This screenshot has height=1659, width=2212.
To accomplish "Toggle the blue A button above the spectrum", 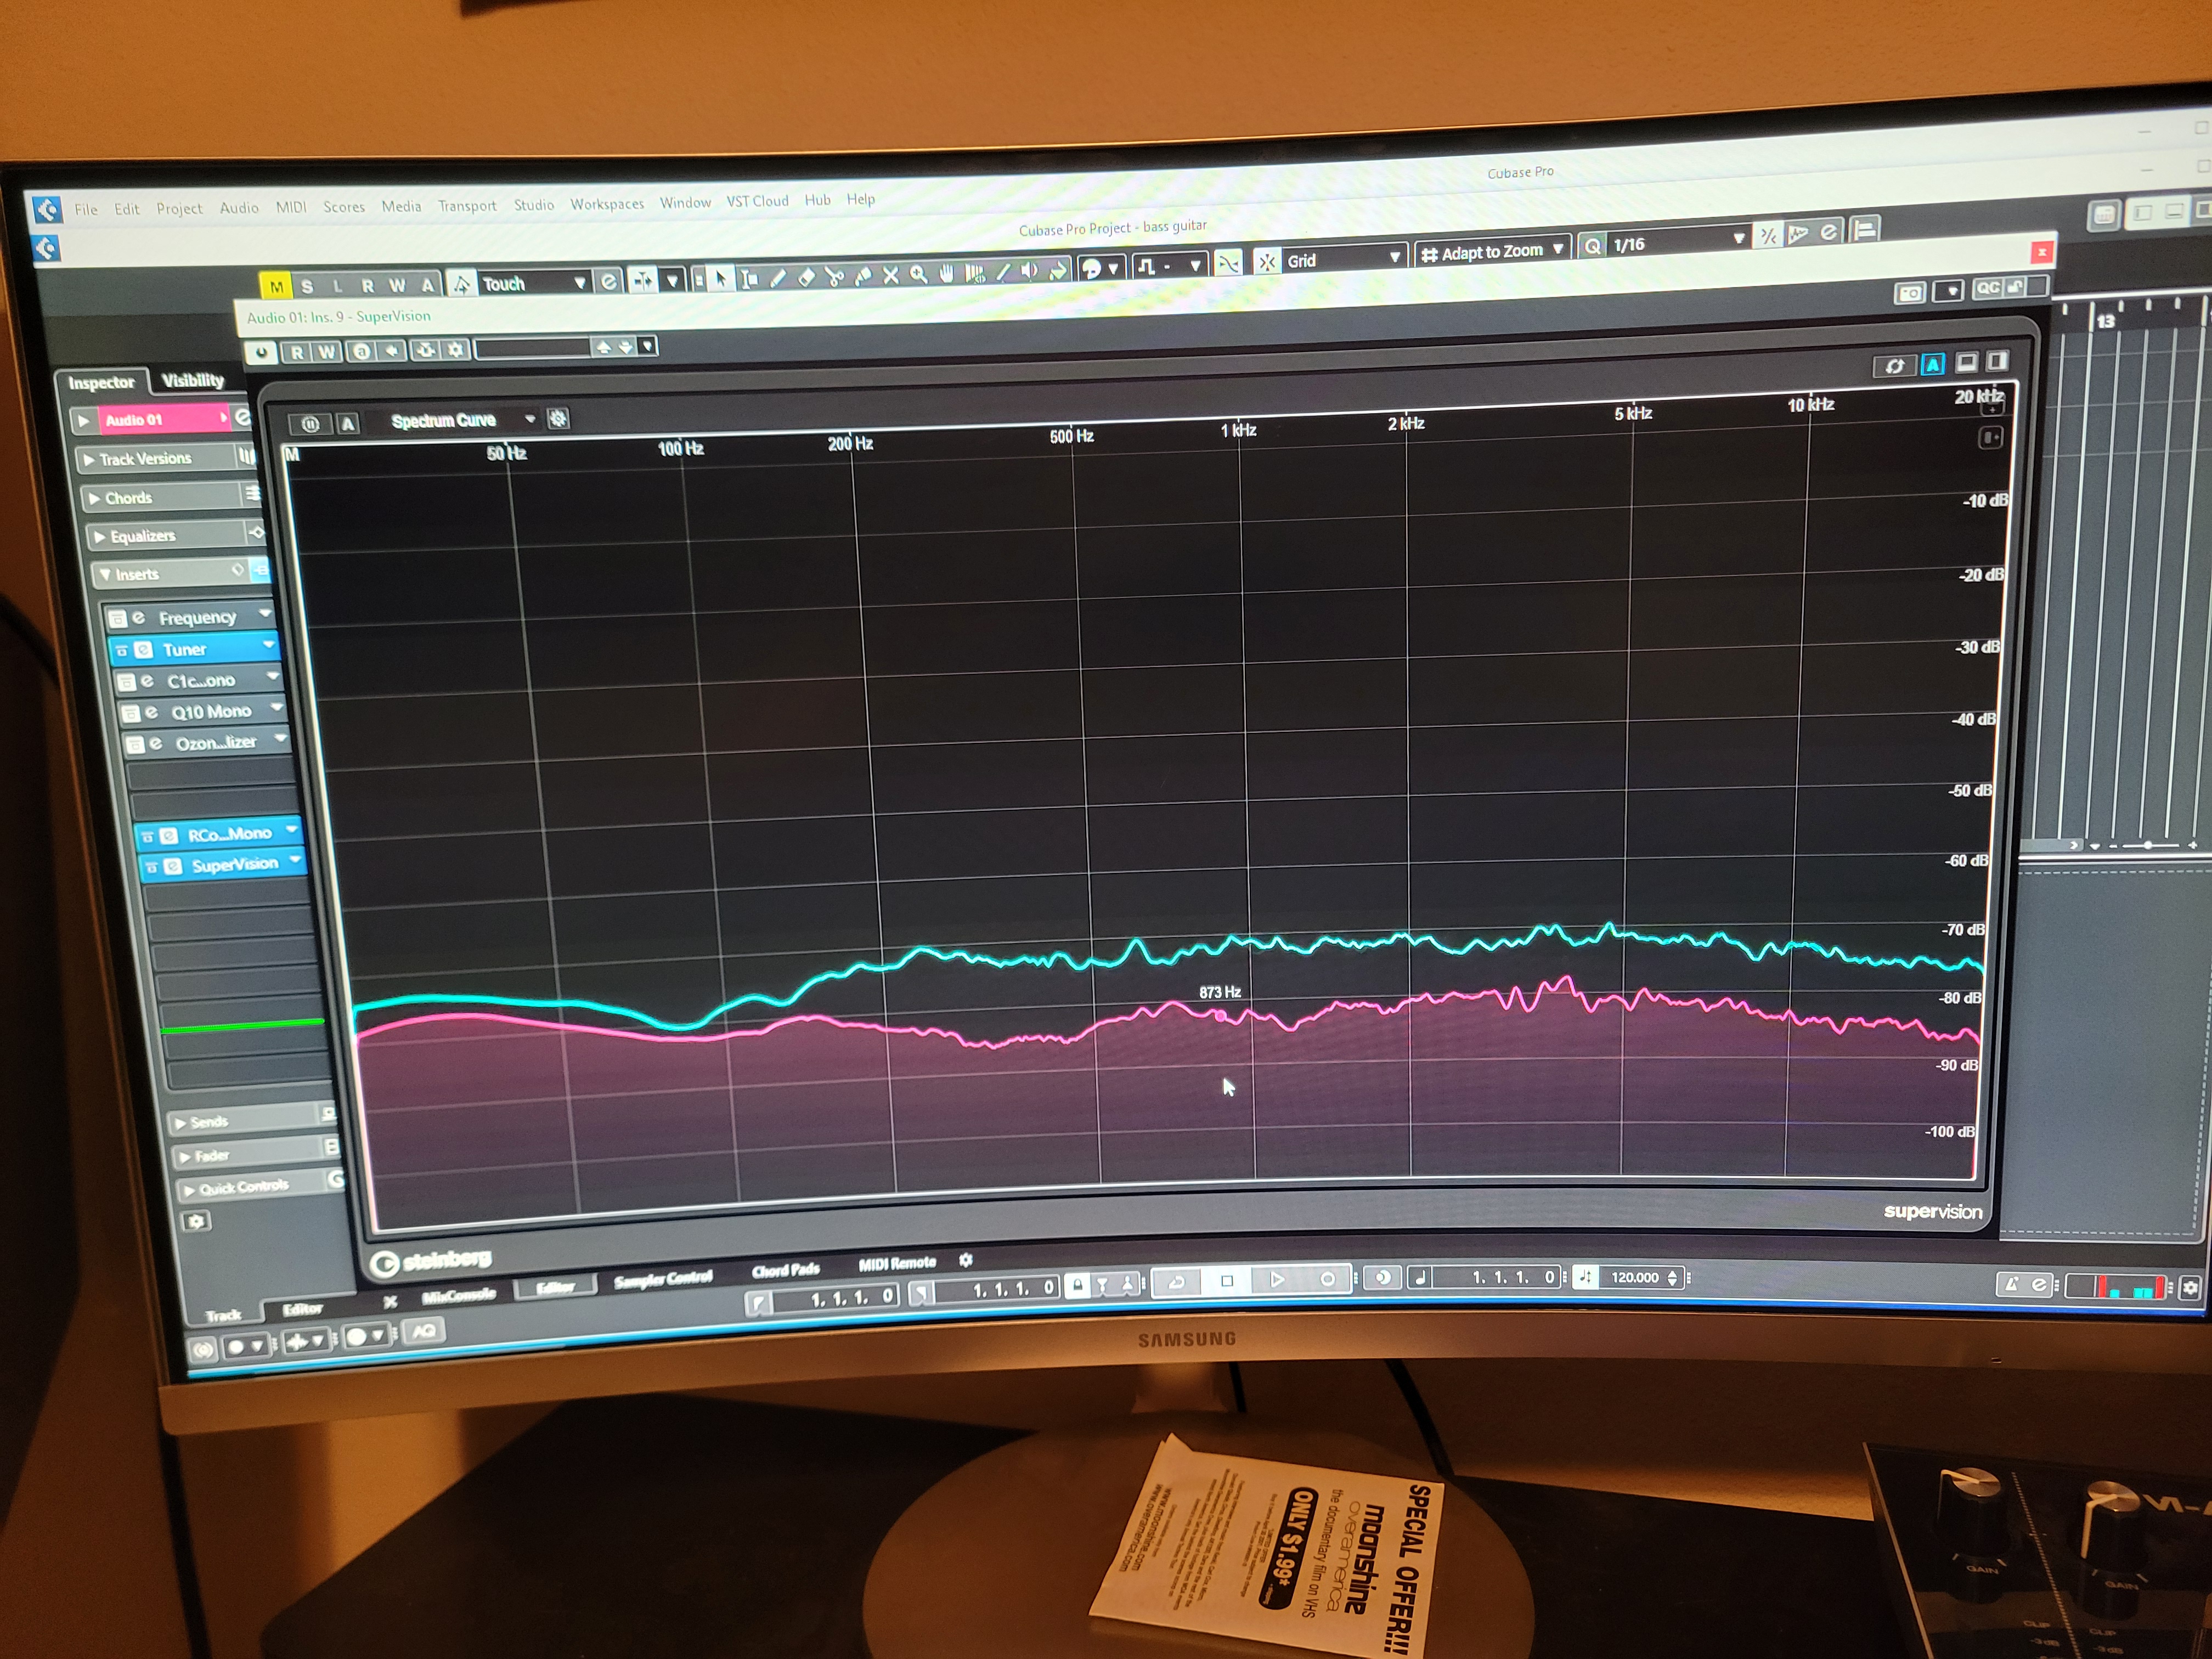I will pos(1933,363).
